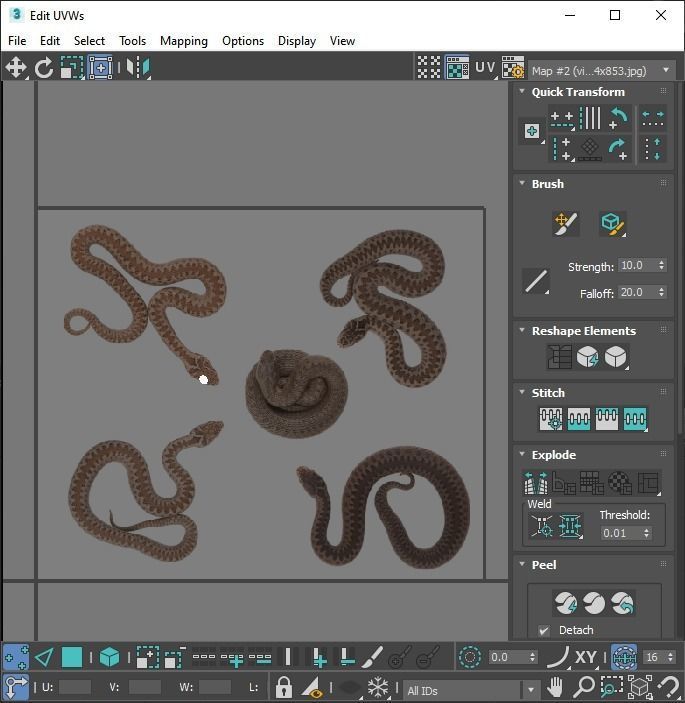Open the Tools menu
This screenshot has height=703, width=685.
132,41
